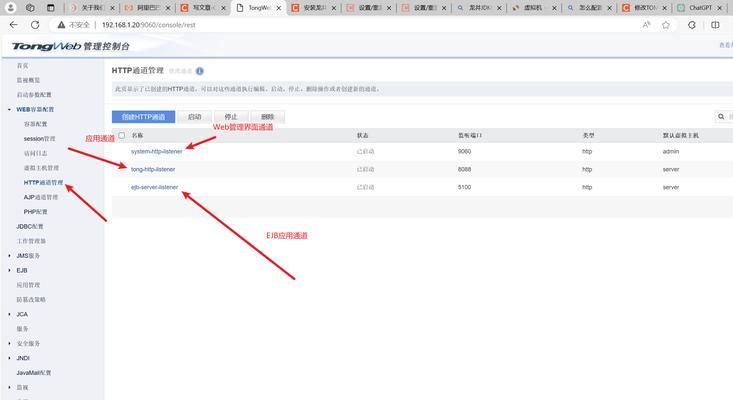This screenshot has width=733, height=400.
Task: Open the read aloud icon
Action: 647,25
